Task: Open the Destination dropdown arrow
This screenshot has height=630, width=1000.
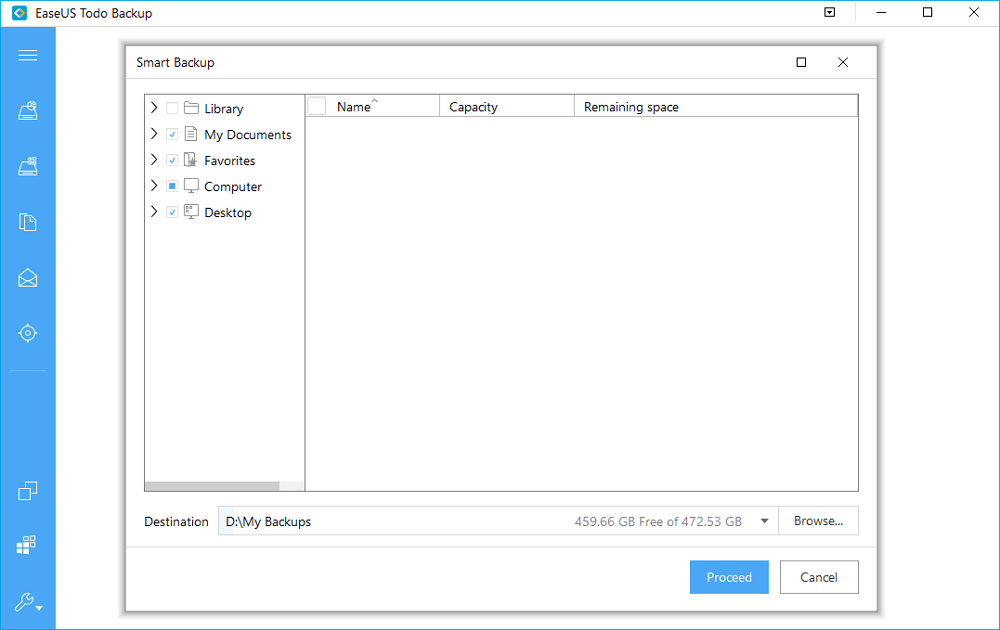Action: pyautogui.click(x=764, y=521)
